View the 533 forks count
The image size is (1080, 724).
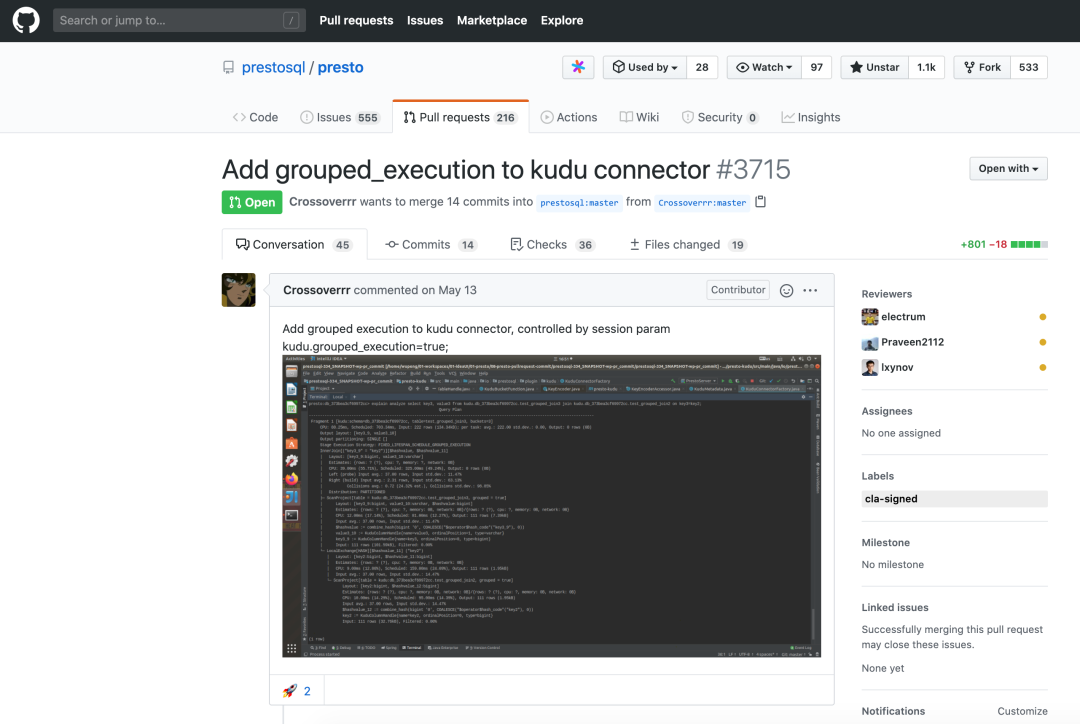point(1028,67)
